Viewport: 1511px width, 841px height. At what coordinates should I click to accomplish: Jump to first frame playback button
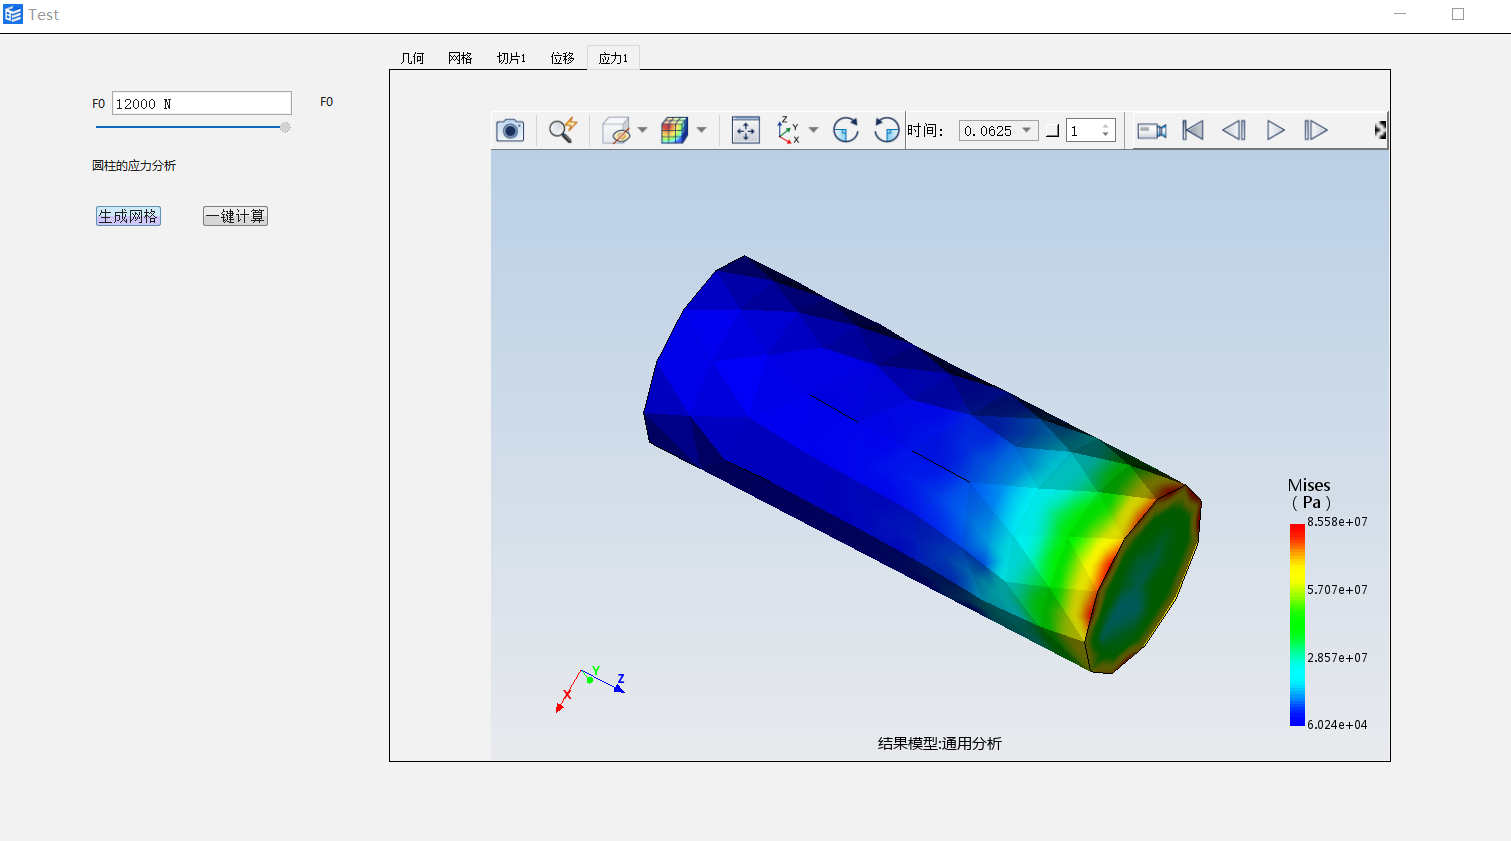click(x=1193, y=130)
